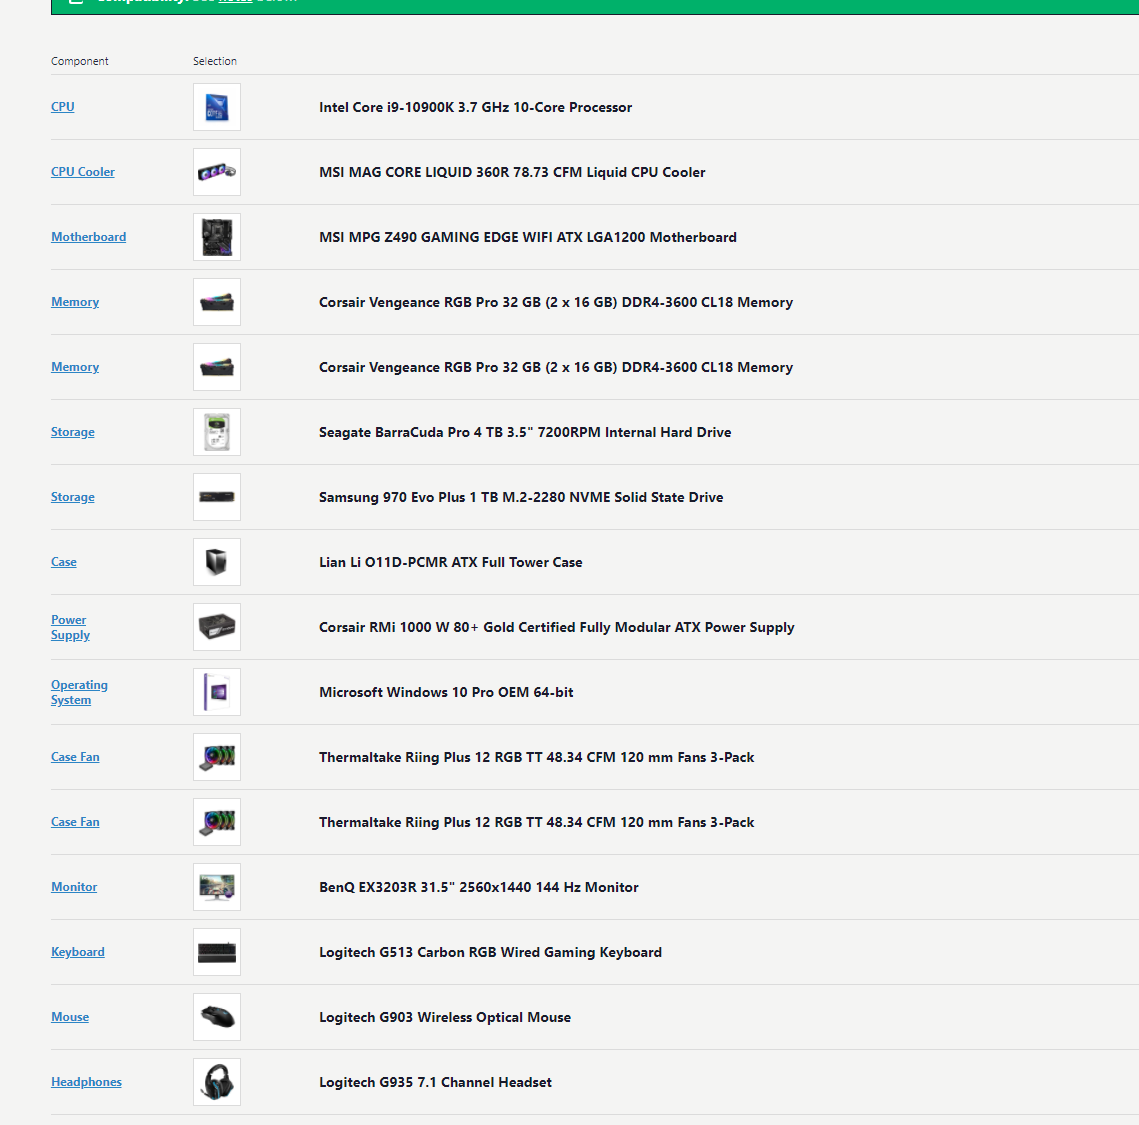Click the Selection column header
Viewport: 1139px width, 1125px height.
215,61
